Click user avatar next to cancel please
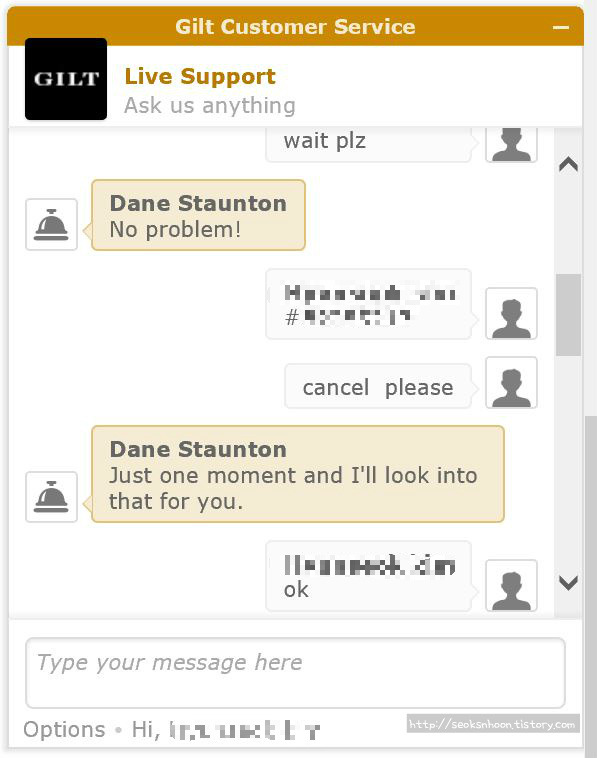This screenshot has width=597, height=758. (511, 382)
